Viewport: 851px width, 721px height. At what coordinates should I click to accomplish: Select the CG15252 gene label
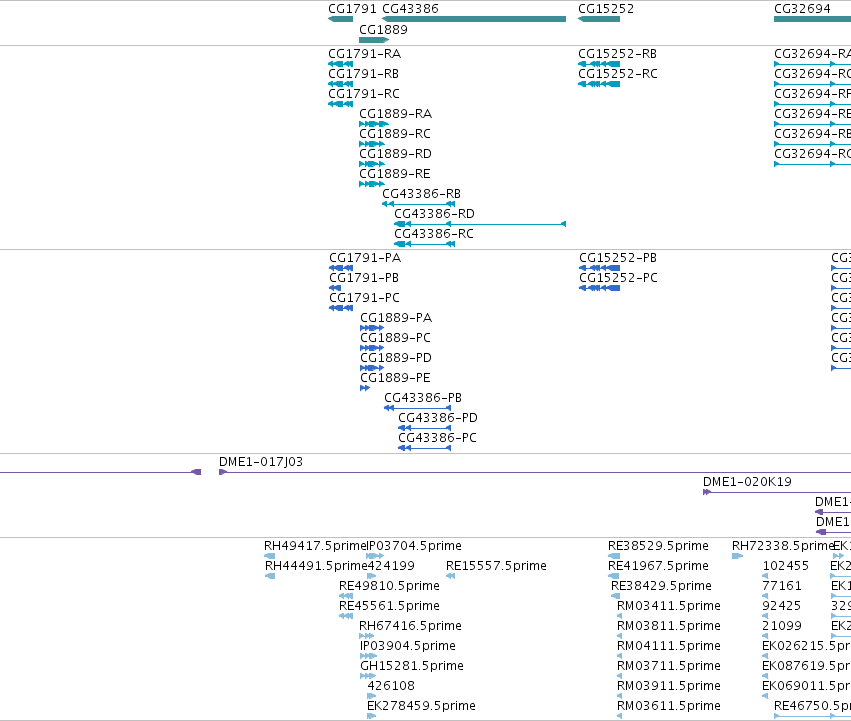coord(606,9)
